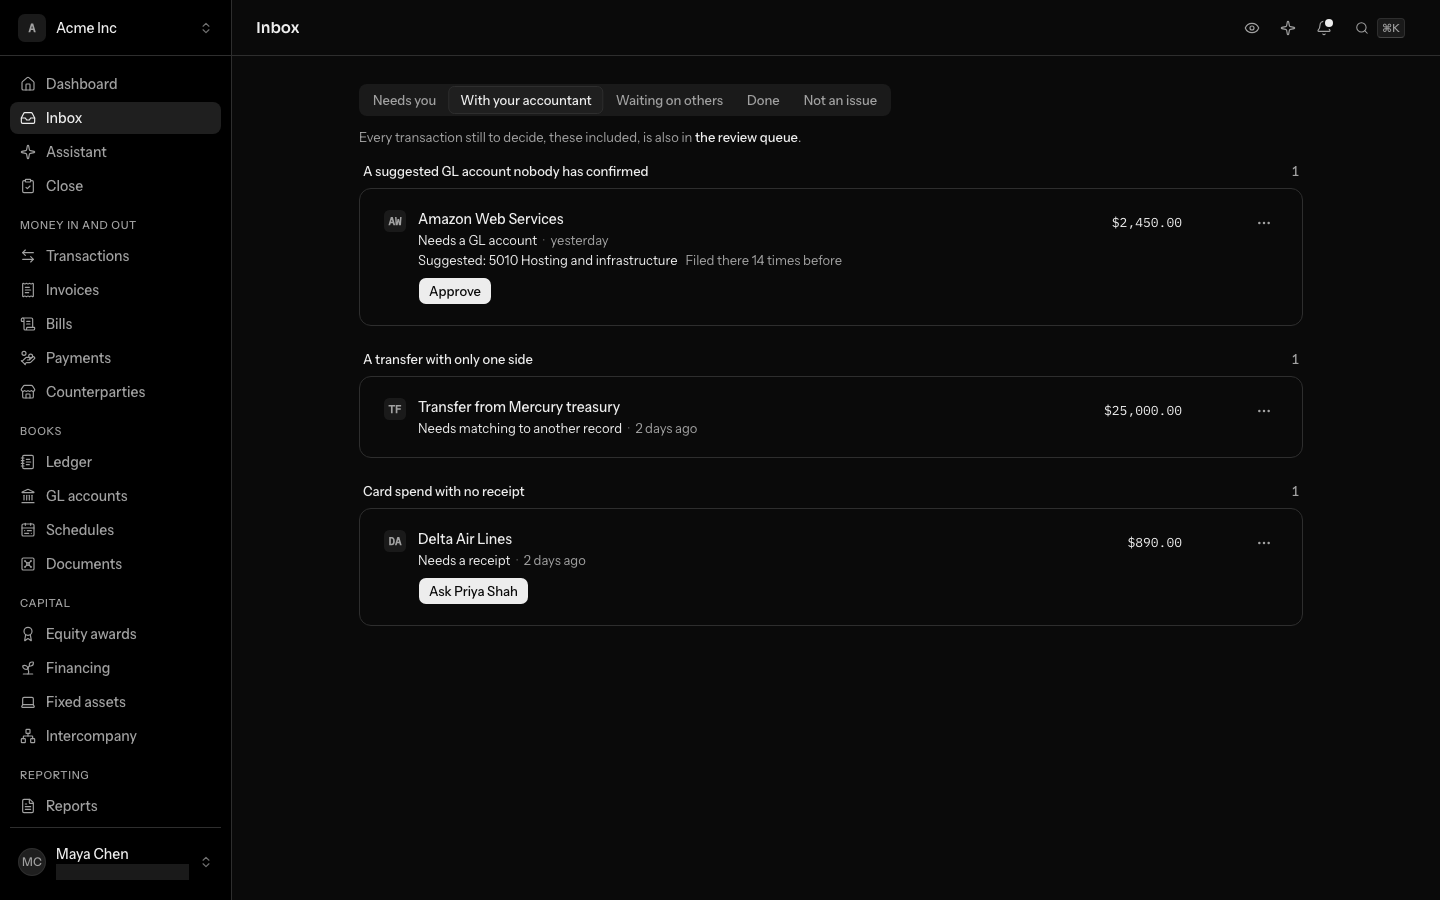The image size is (1440, 900).
Task: Click the $25,000.00 amount
Action: pos(1143,411)
